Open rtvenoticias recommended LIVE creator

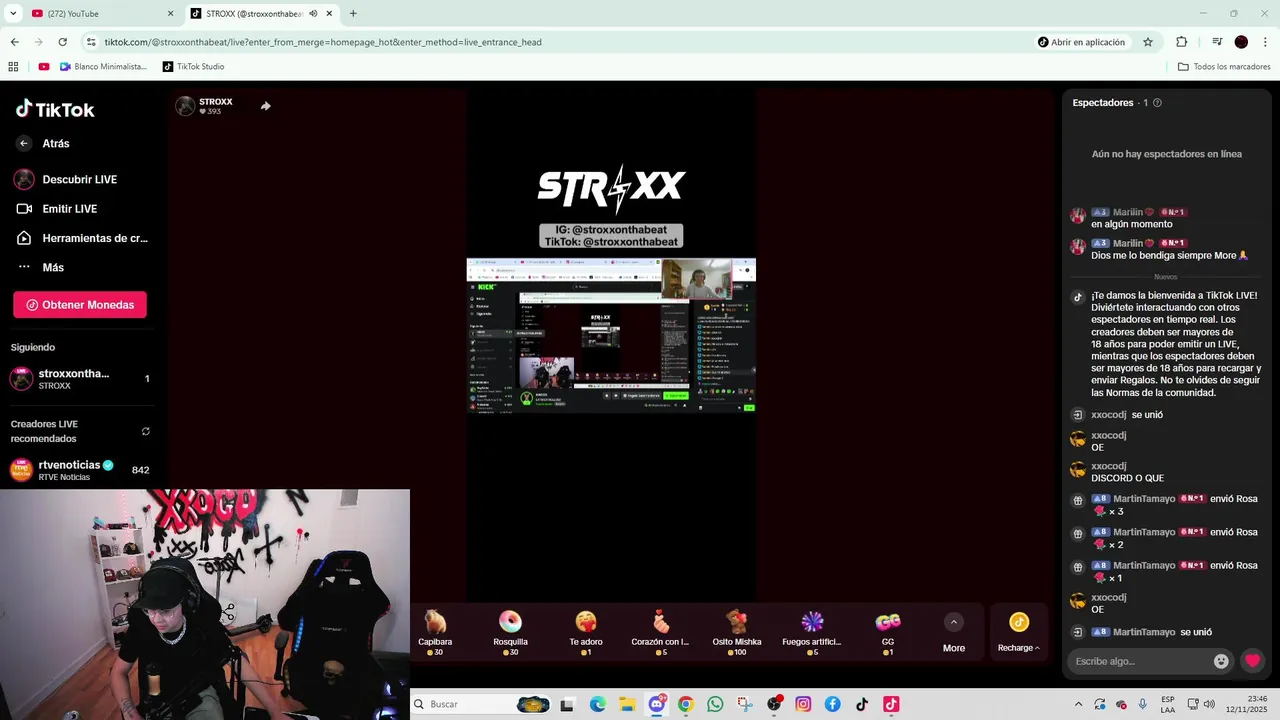80,470
